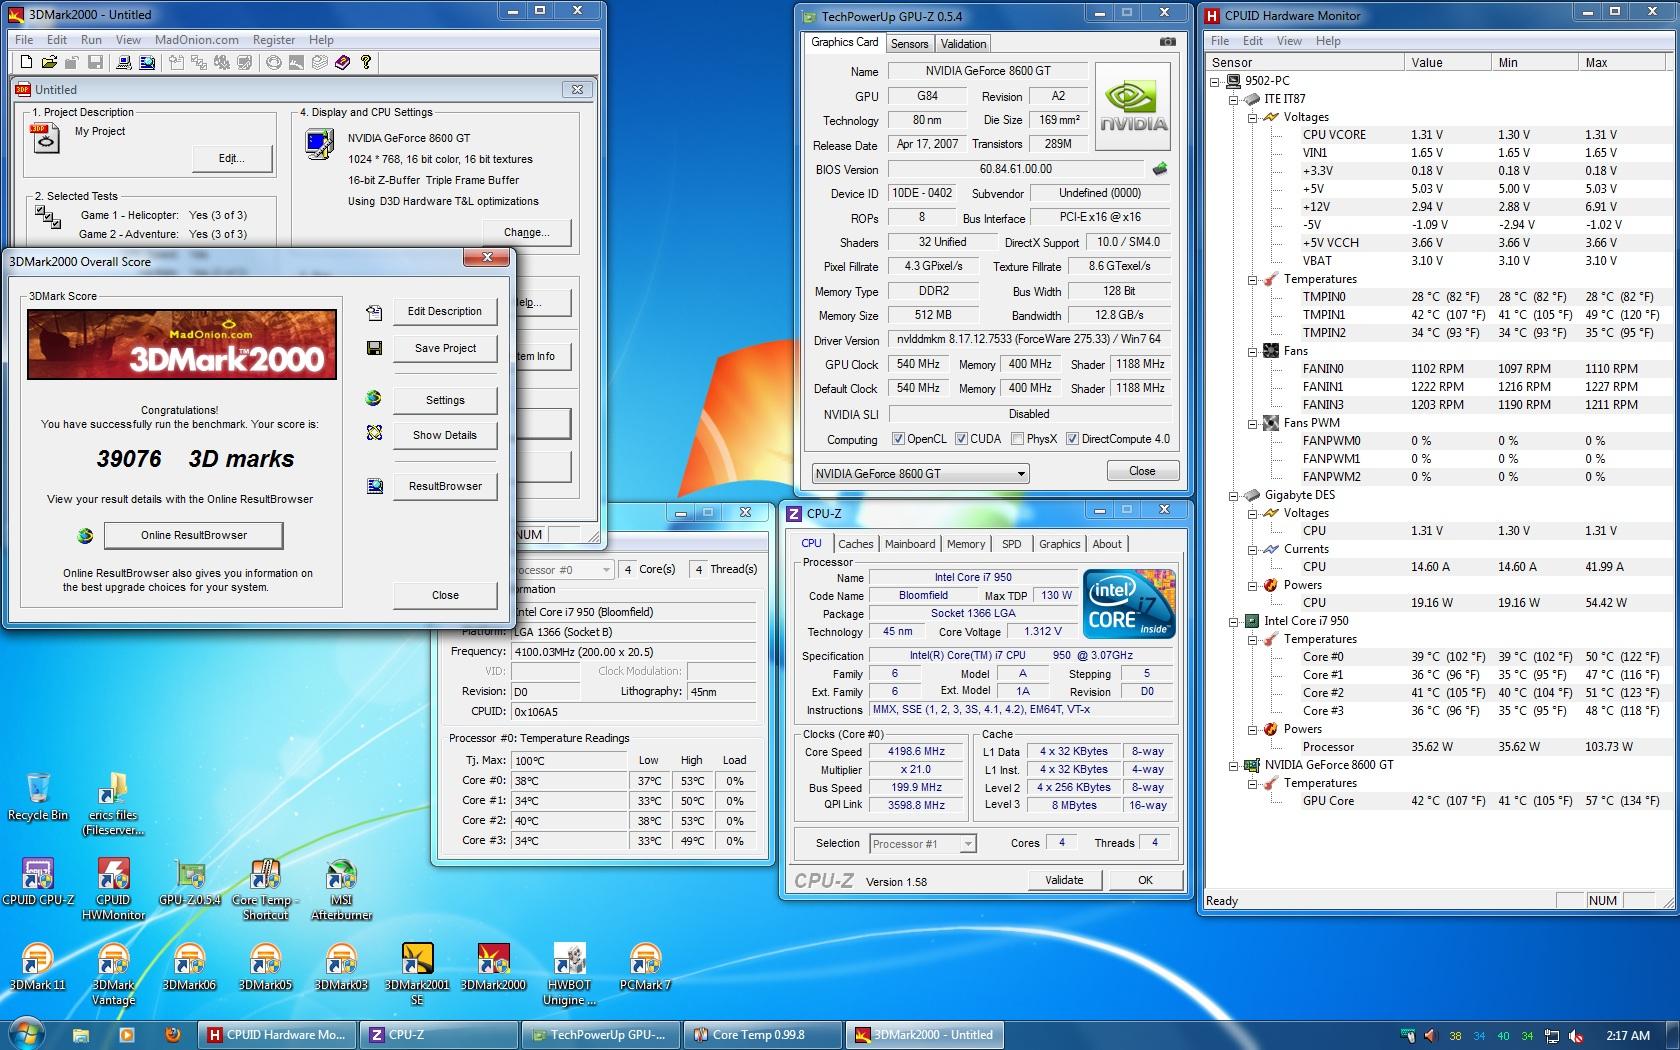Open Core Temp Processor #0 dropdown
This screenshot has height=1050, width=1680.
tap(606, 570)
